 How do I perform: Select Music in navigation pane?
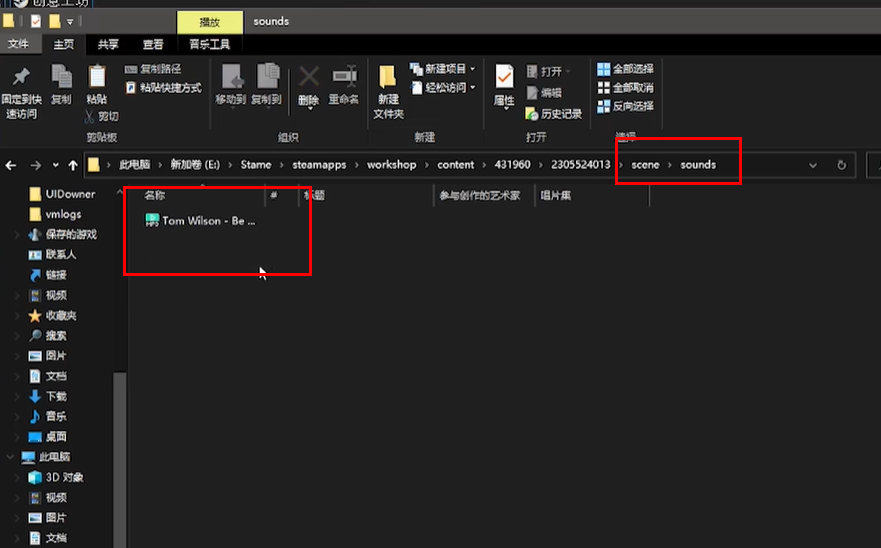click(x=48, y=416)
